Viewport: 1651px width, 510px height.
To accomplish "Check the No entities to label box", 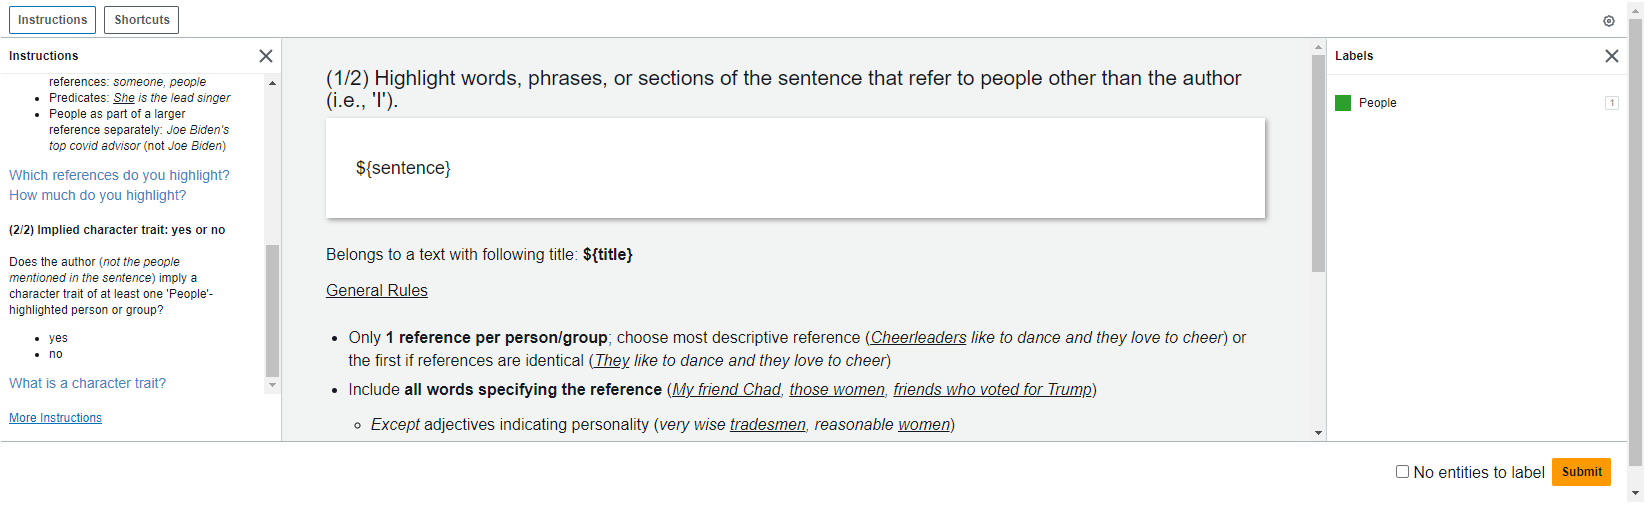I will tap(1402, 472).
